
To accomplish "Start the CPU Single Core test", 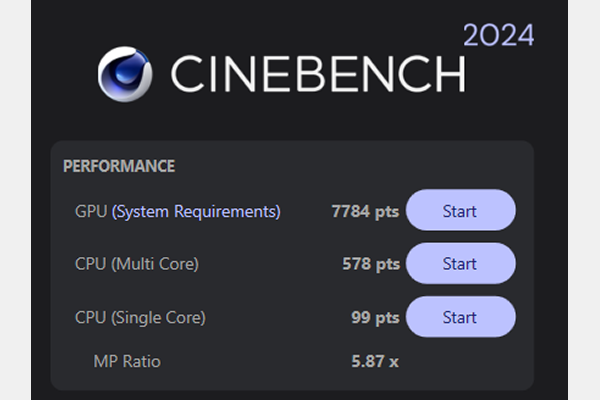I will pyautogui.click(x=461, y=317).
